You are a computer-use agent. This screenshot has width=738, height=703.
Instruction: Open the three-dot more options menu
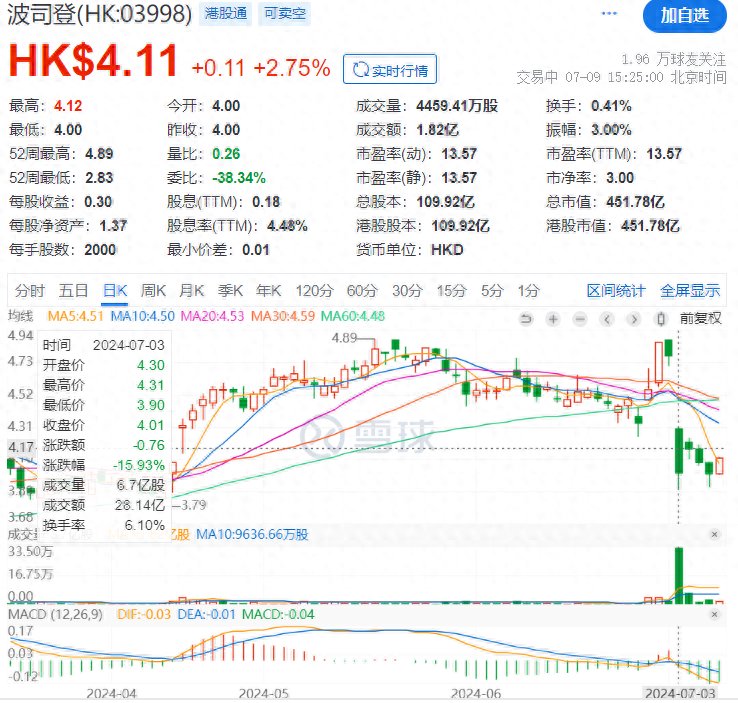(609, 14)
